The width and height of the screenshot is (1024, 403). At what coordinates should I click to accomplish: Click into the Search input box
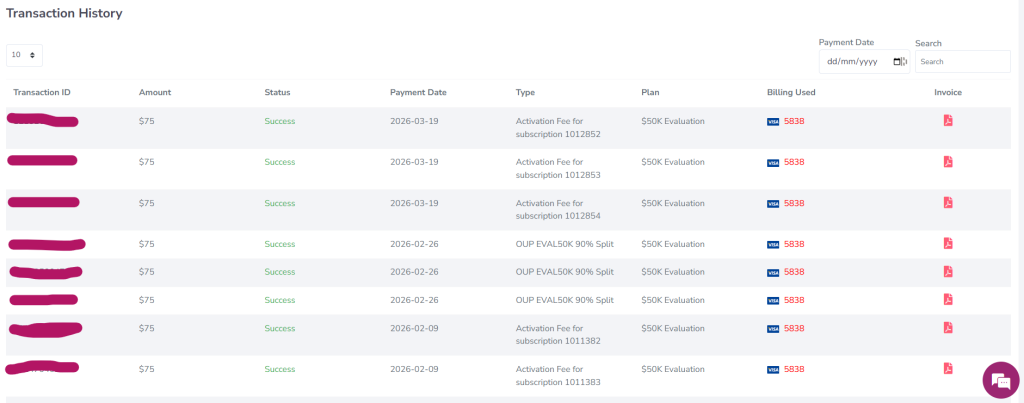click(963, 61)
